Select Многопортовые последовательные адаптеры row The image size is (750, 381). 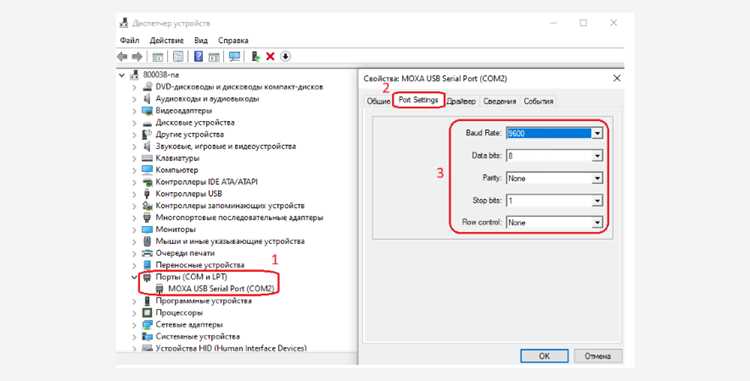click(x=239, y=218)
